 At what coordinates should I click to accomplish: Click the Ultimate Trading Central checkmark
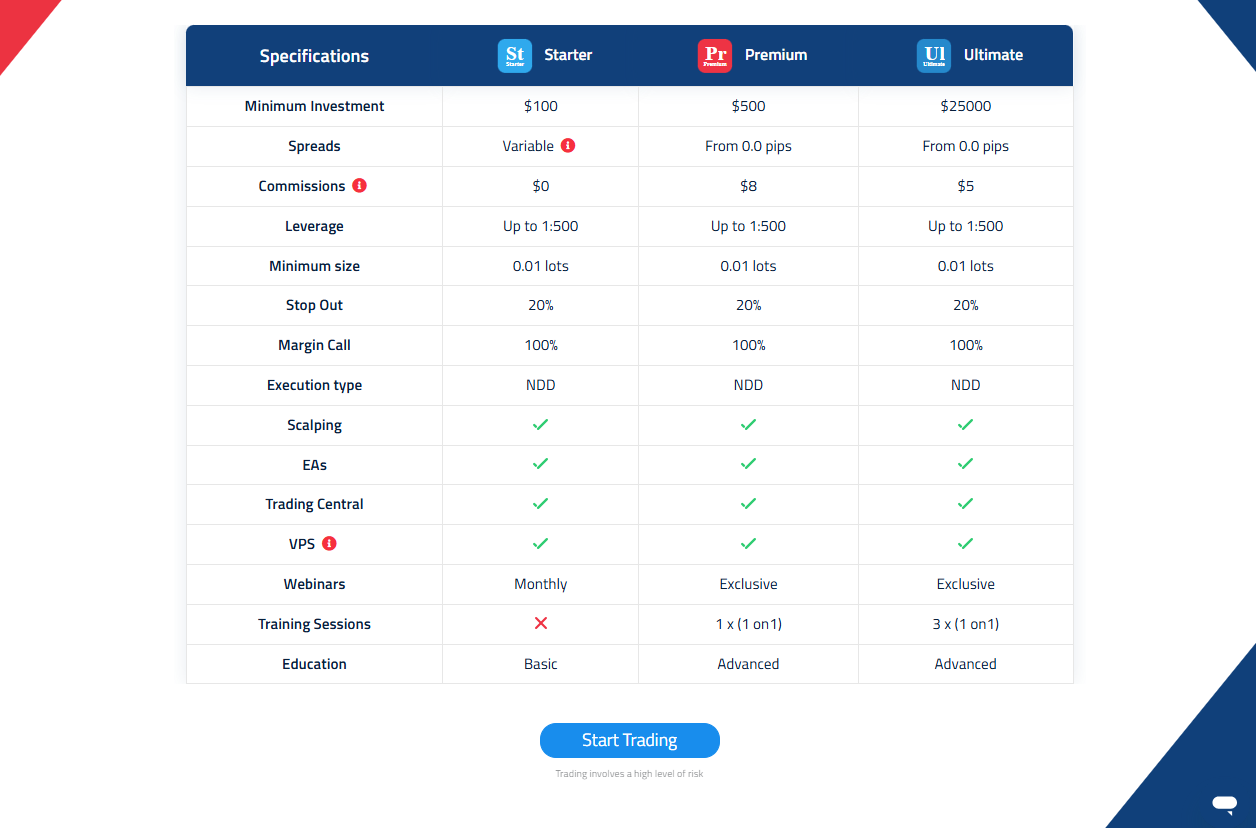point(965,504)
